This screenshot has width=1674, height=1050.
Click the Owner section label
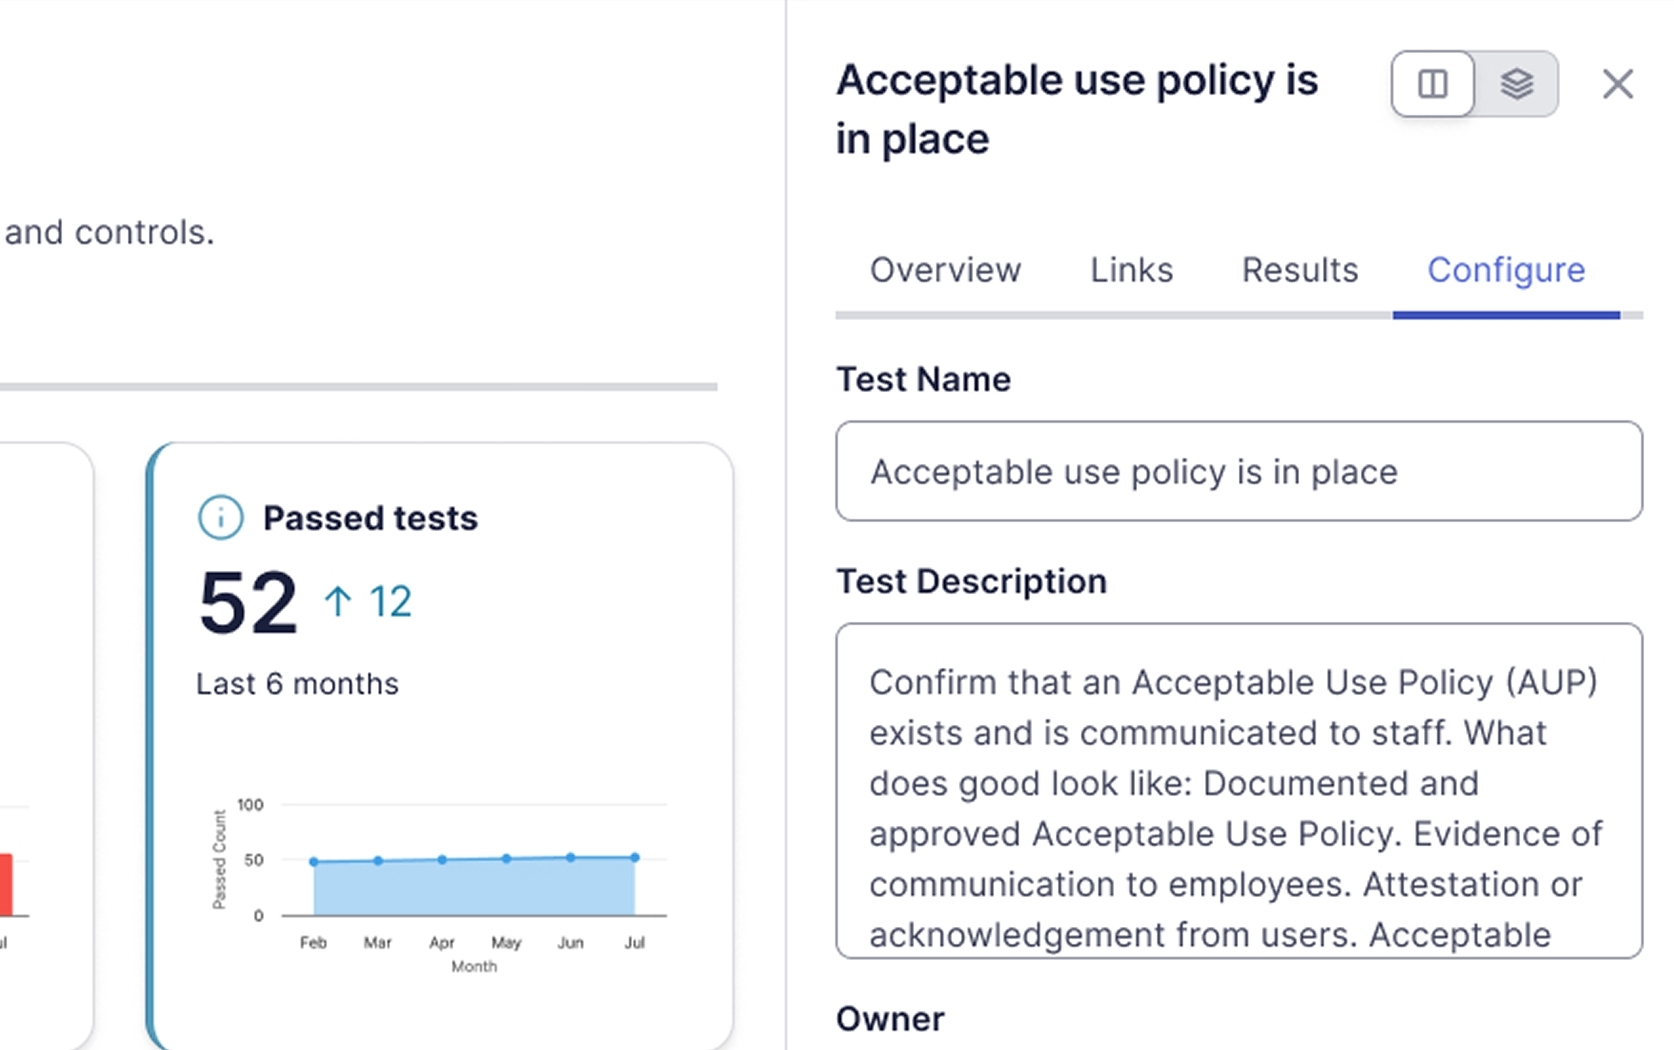[x=889, y=1019]
